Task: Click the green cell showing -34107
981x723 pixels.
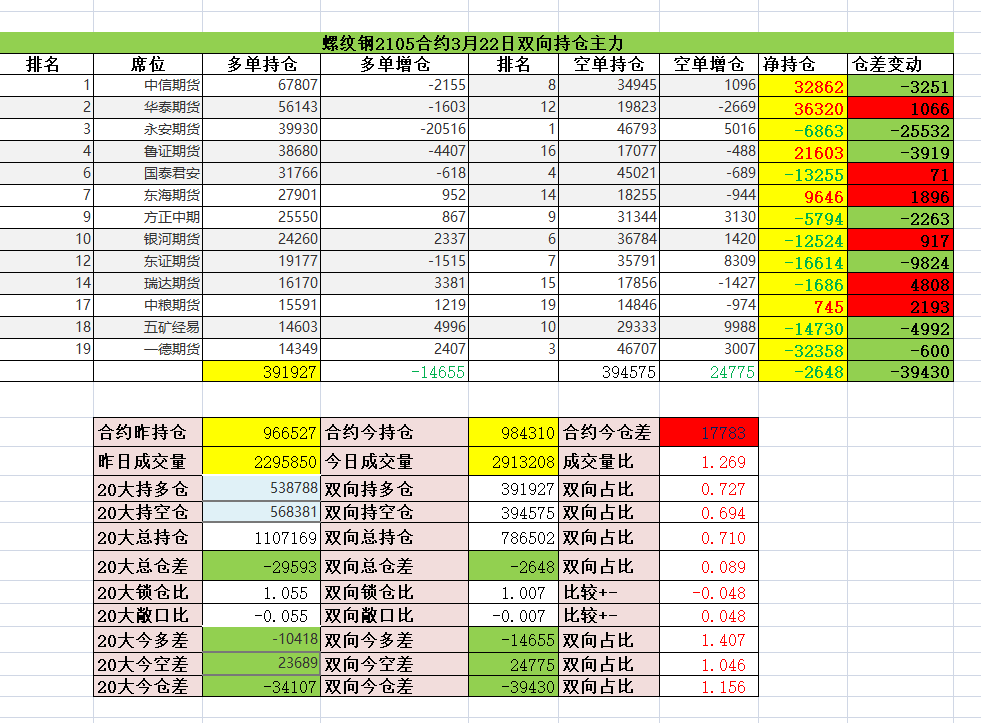Action: point(260,687)
